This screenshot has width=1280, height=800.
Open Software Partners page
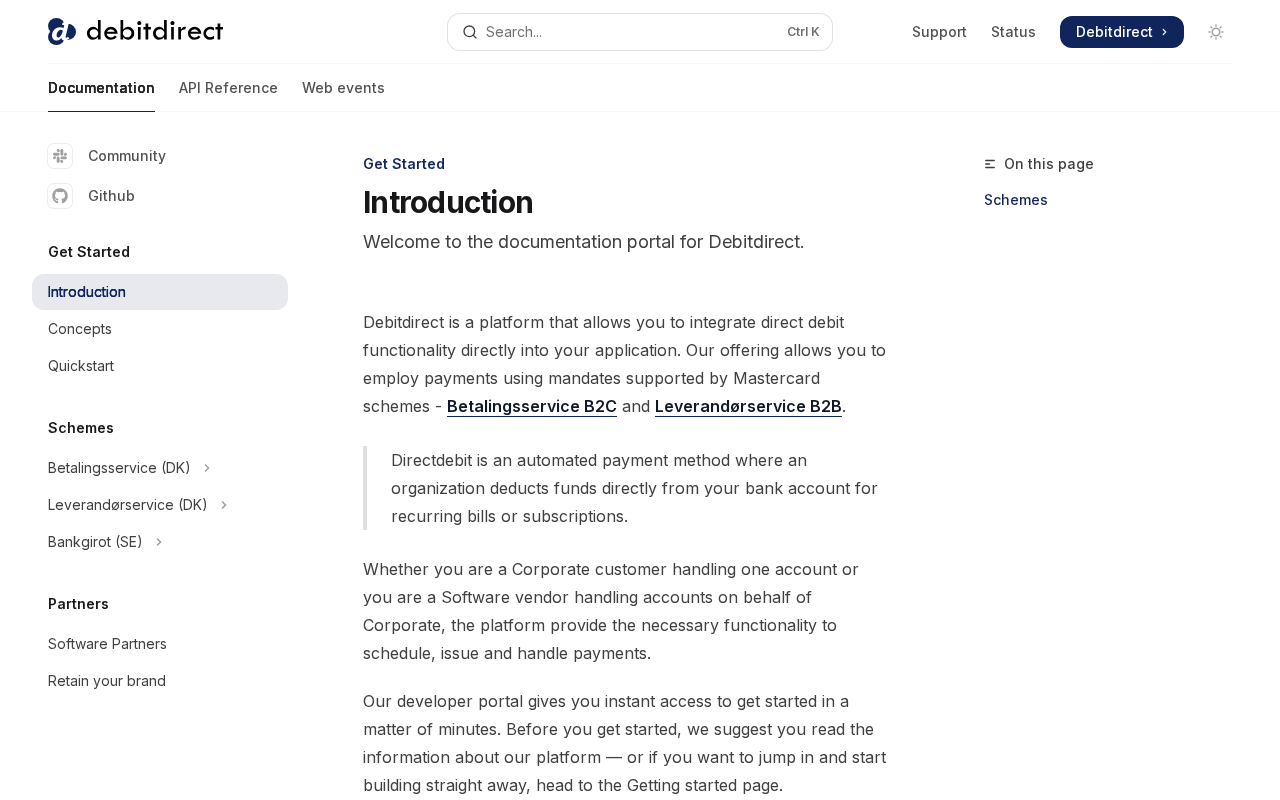point(107,644)
